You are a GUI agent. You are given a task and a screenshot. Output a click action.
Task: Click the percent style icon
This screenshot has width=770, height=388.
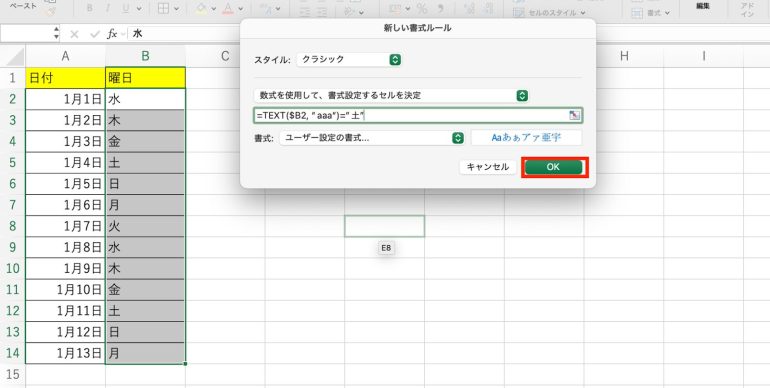422,8
